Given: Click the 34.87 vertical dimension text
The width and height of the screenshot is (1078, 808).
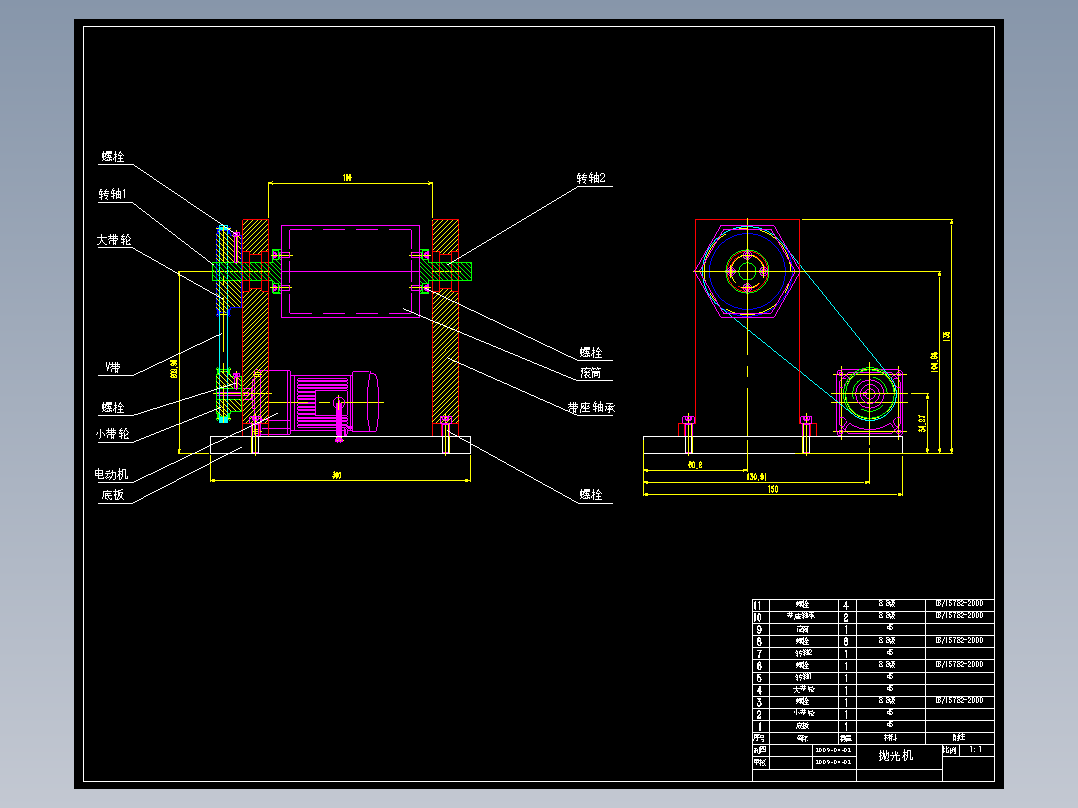Looking at the screenshot, I should coord(923,422).
